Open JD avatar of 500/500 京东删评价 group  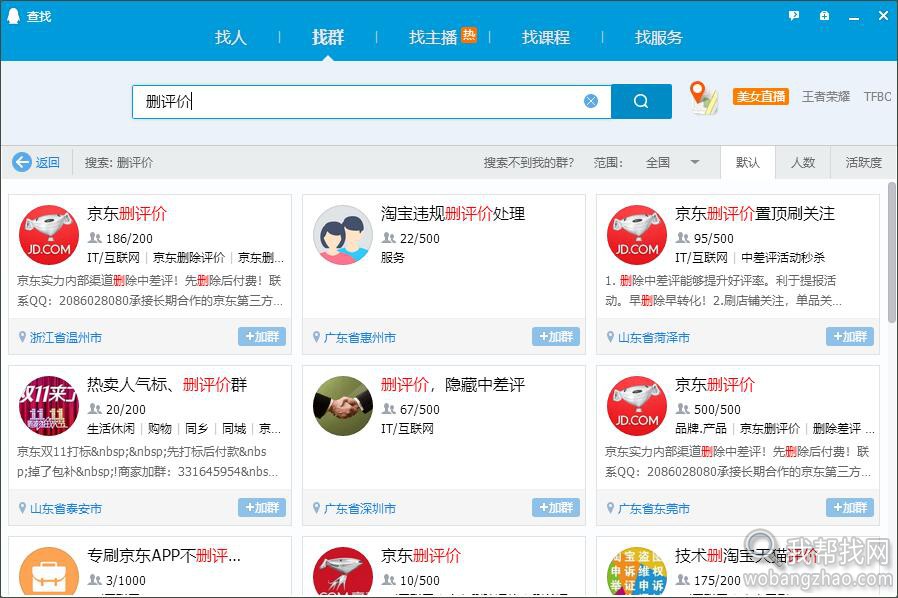[x=637, y=406]
